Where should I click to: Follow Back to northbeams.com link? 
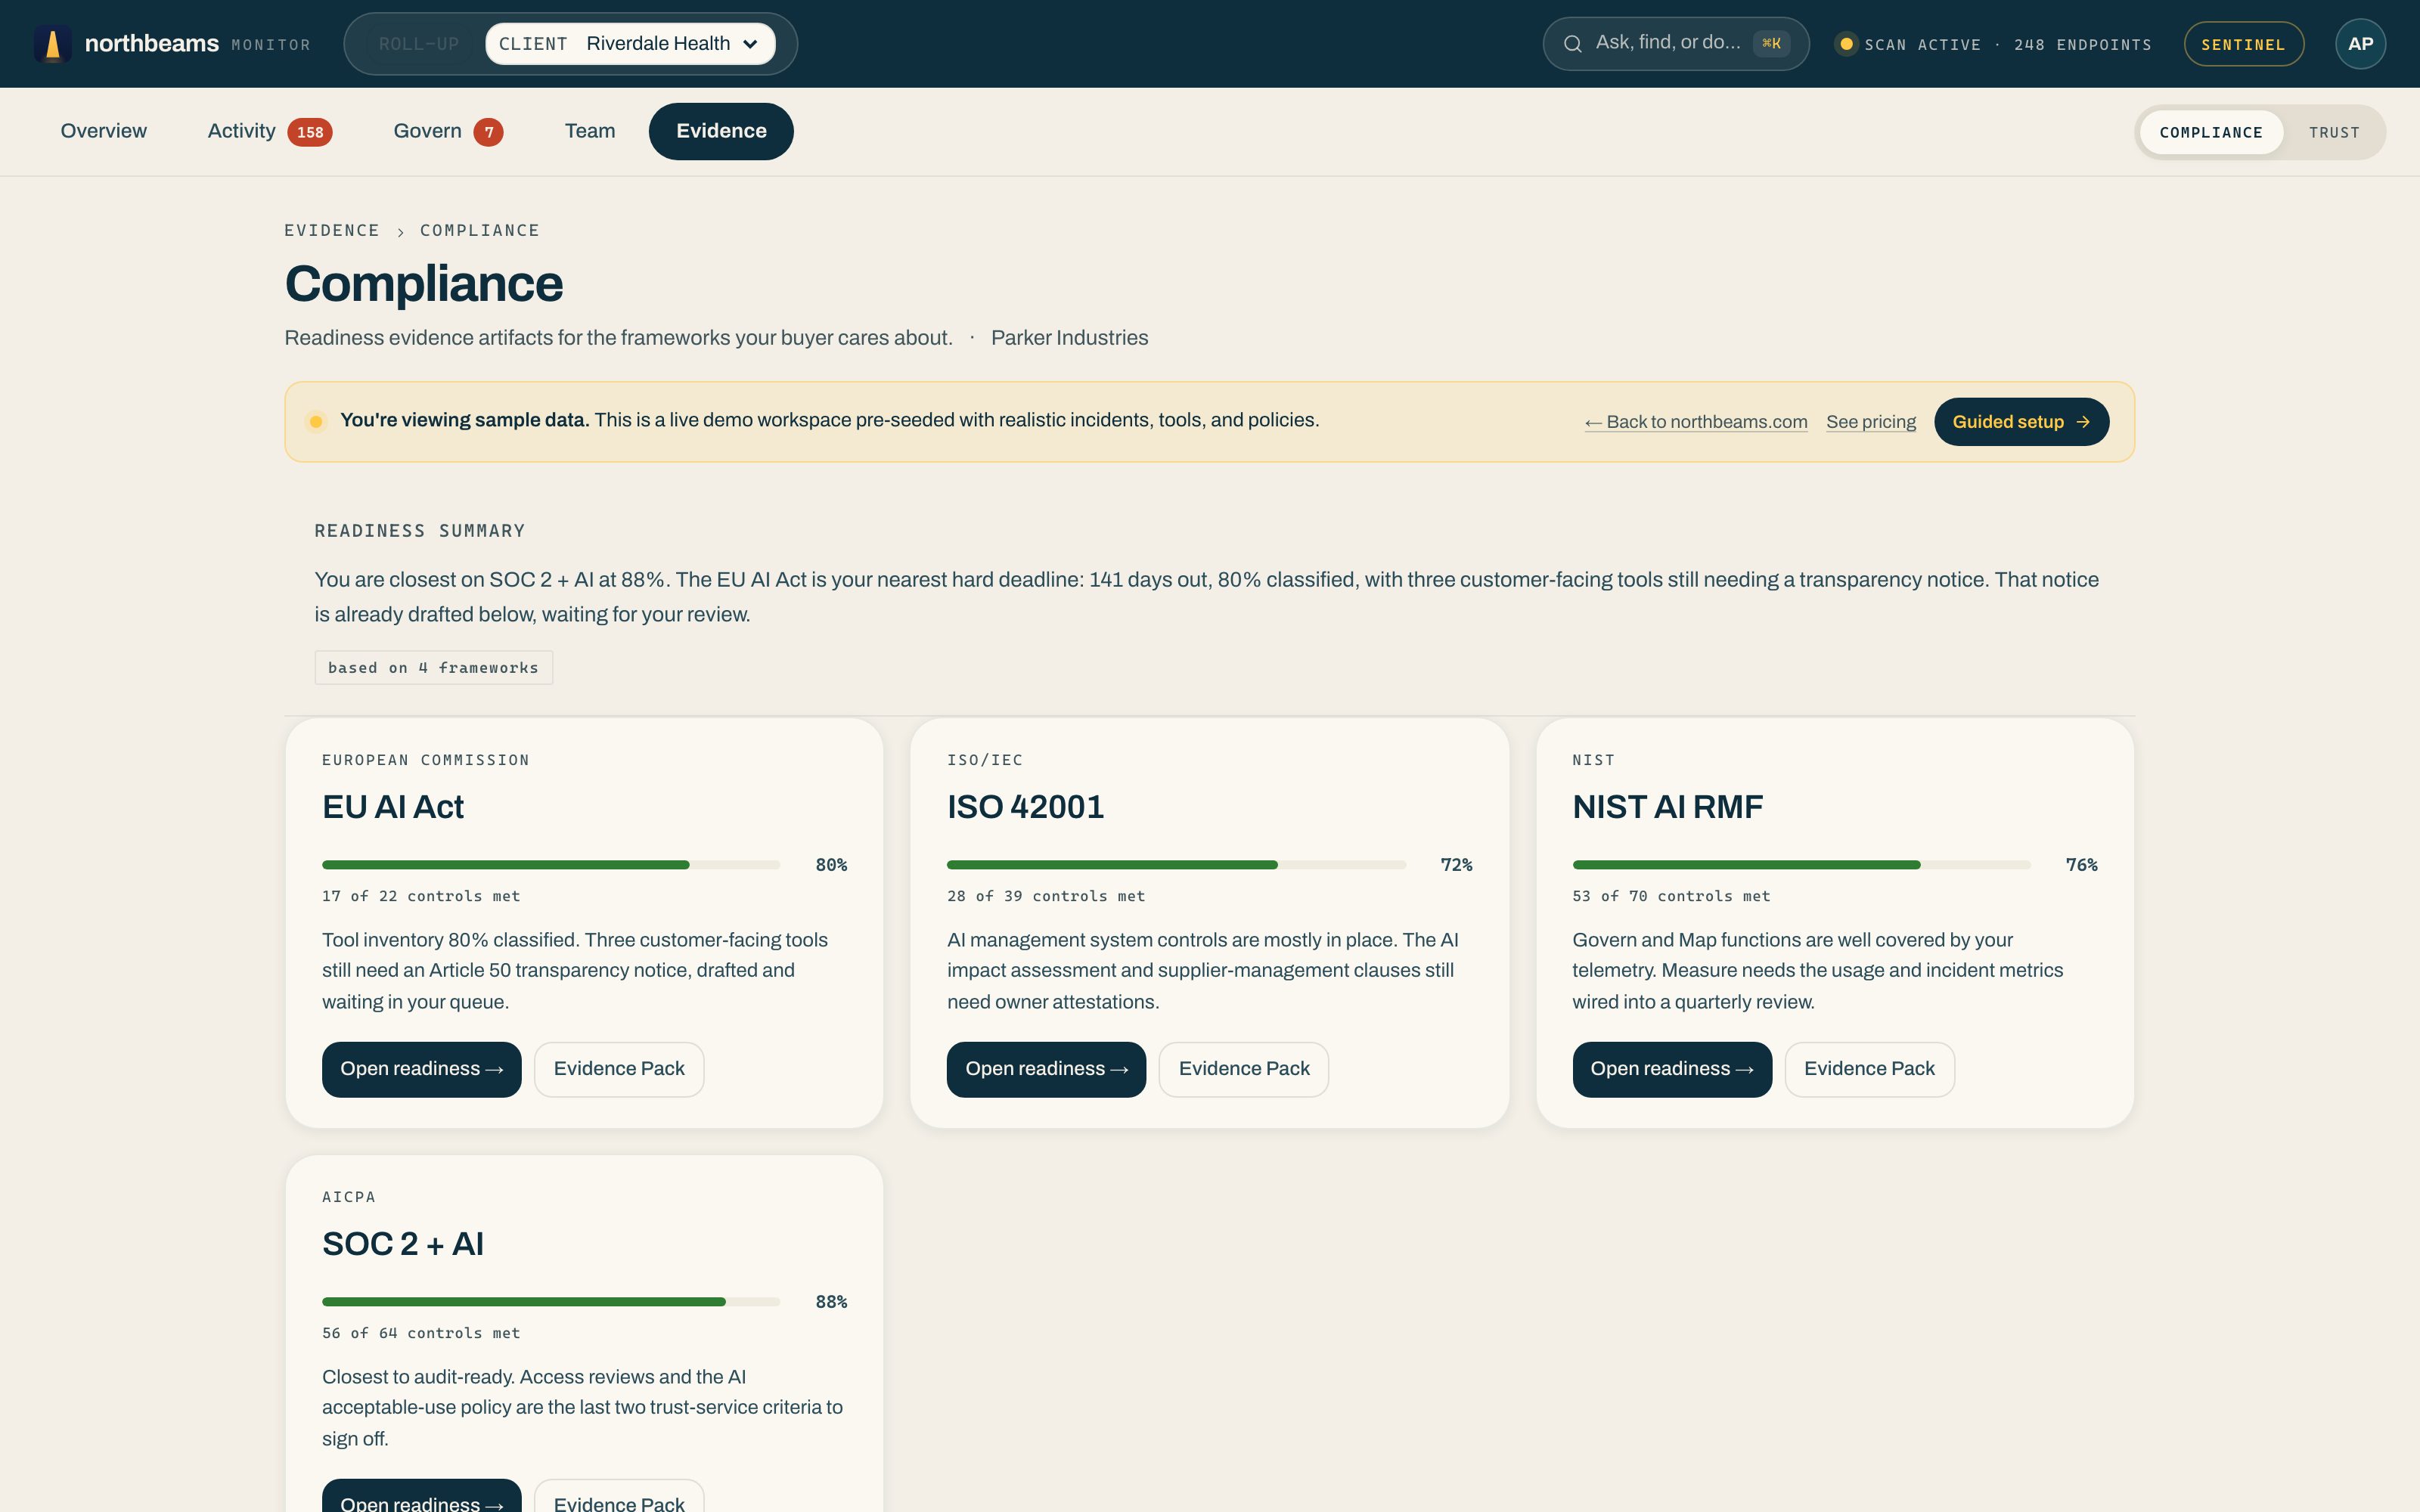click(x=1696, y=422)
